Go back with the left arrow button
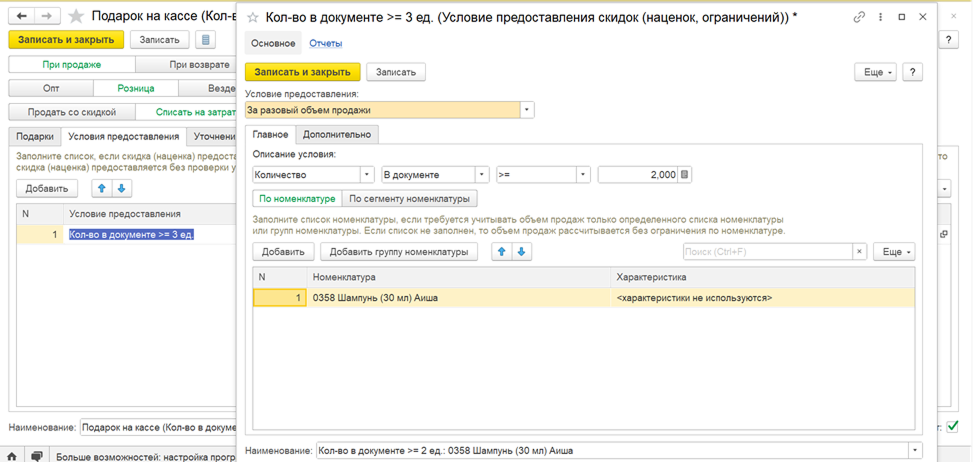The width and height of the screenshot is (974, 462). point(20,16)
